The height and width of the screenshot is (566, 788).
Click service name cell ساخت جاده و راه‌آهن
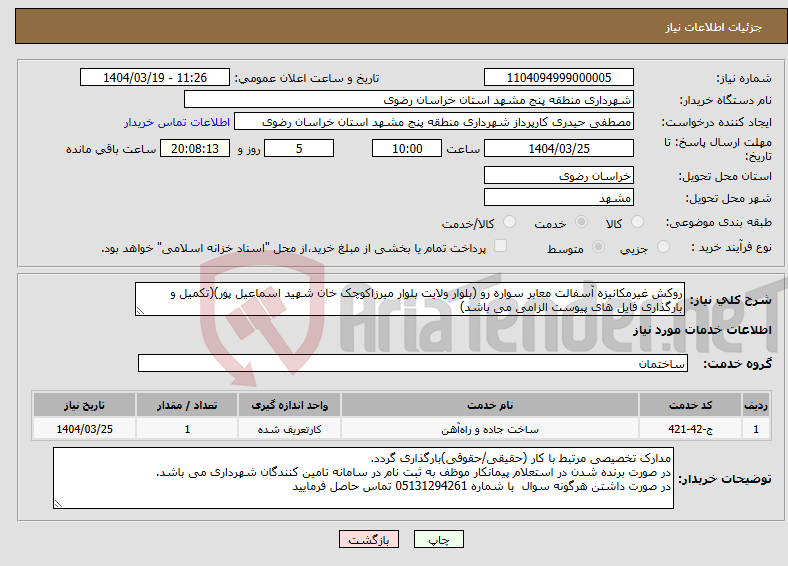(489, 429)
